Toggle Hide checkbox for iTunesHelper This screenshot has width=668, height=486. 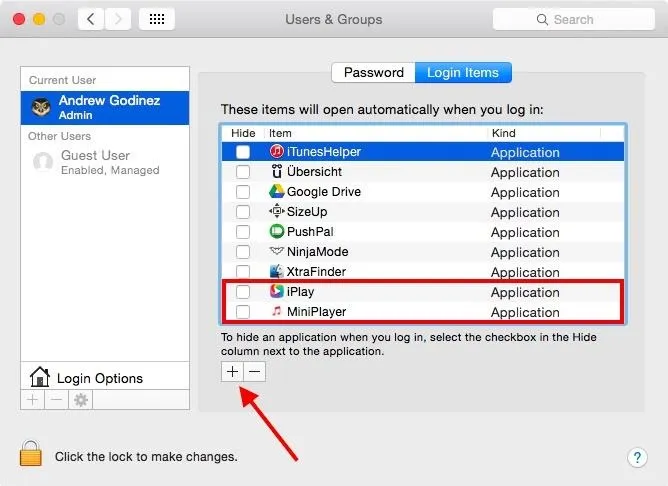(243, 152)
